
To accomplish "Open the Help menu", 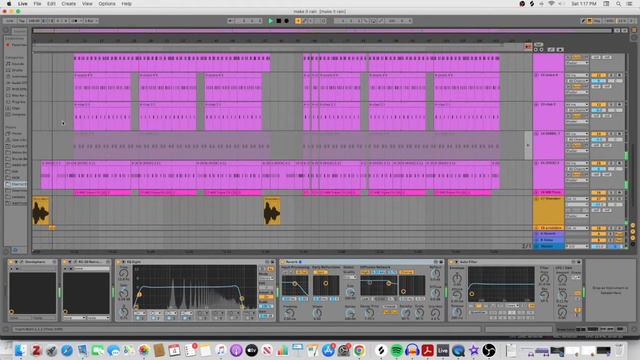I will coord(127,4).
